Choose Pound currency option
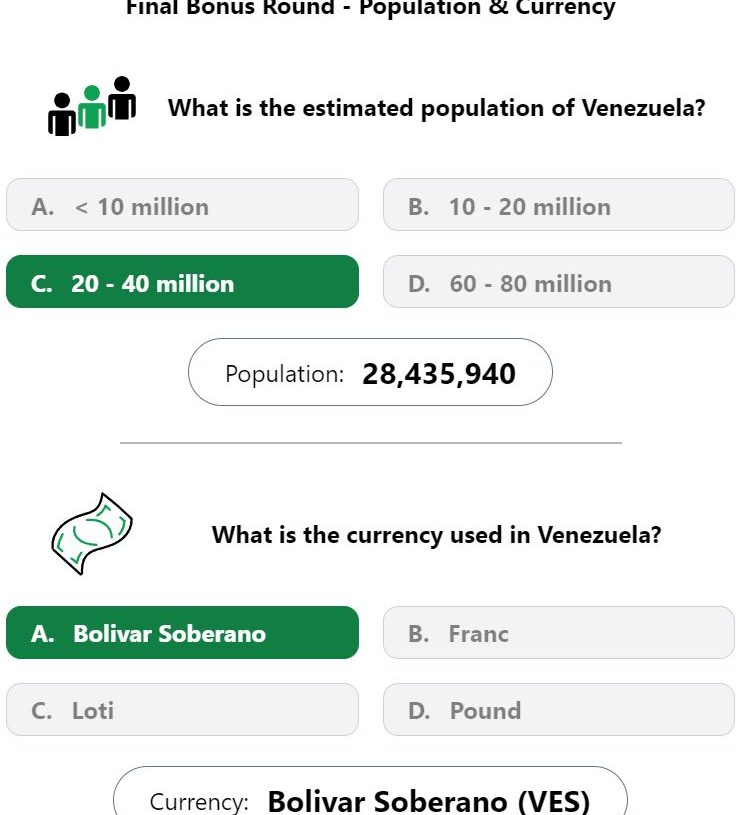The image size is (745, 815). point(559,709)
